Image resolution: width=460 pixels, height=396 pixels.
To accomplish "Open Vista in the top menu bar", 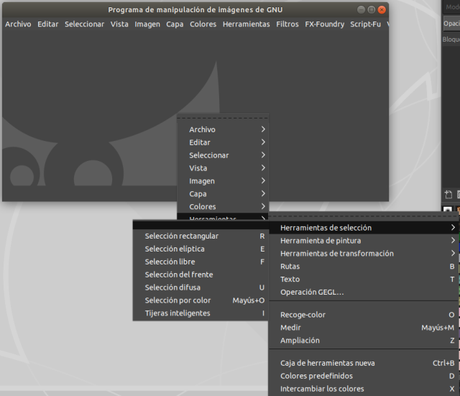I will point(119,24).
